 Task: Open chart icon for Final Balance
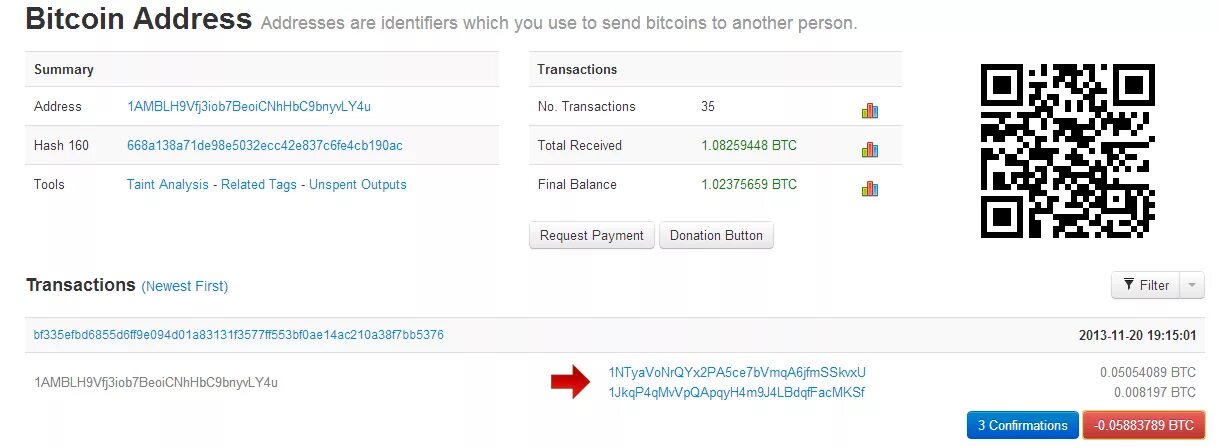tap(869, 188)
